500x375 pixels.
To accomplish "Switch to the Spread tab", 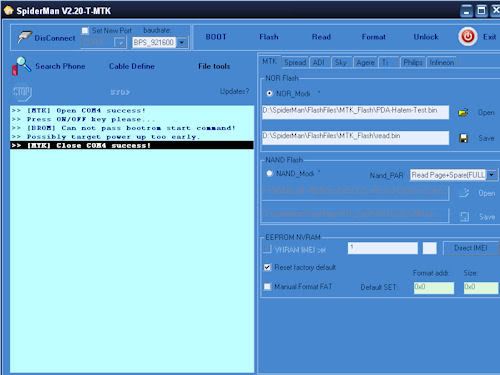I will (x=295, y=62).
